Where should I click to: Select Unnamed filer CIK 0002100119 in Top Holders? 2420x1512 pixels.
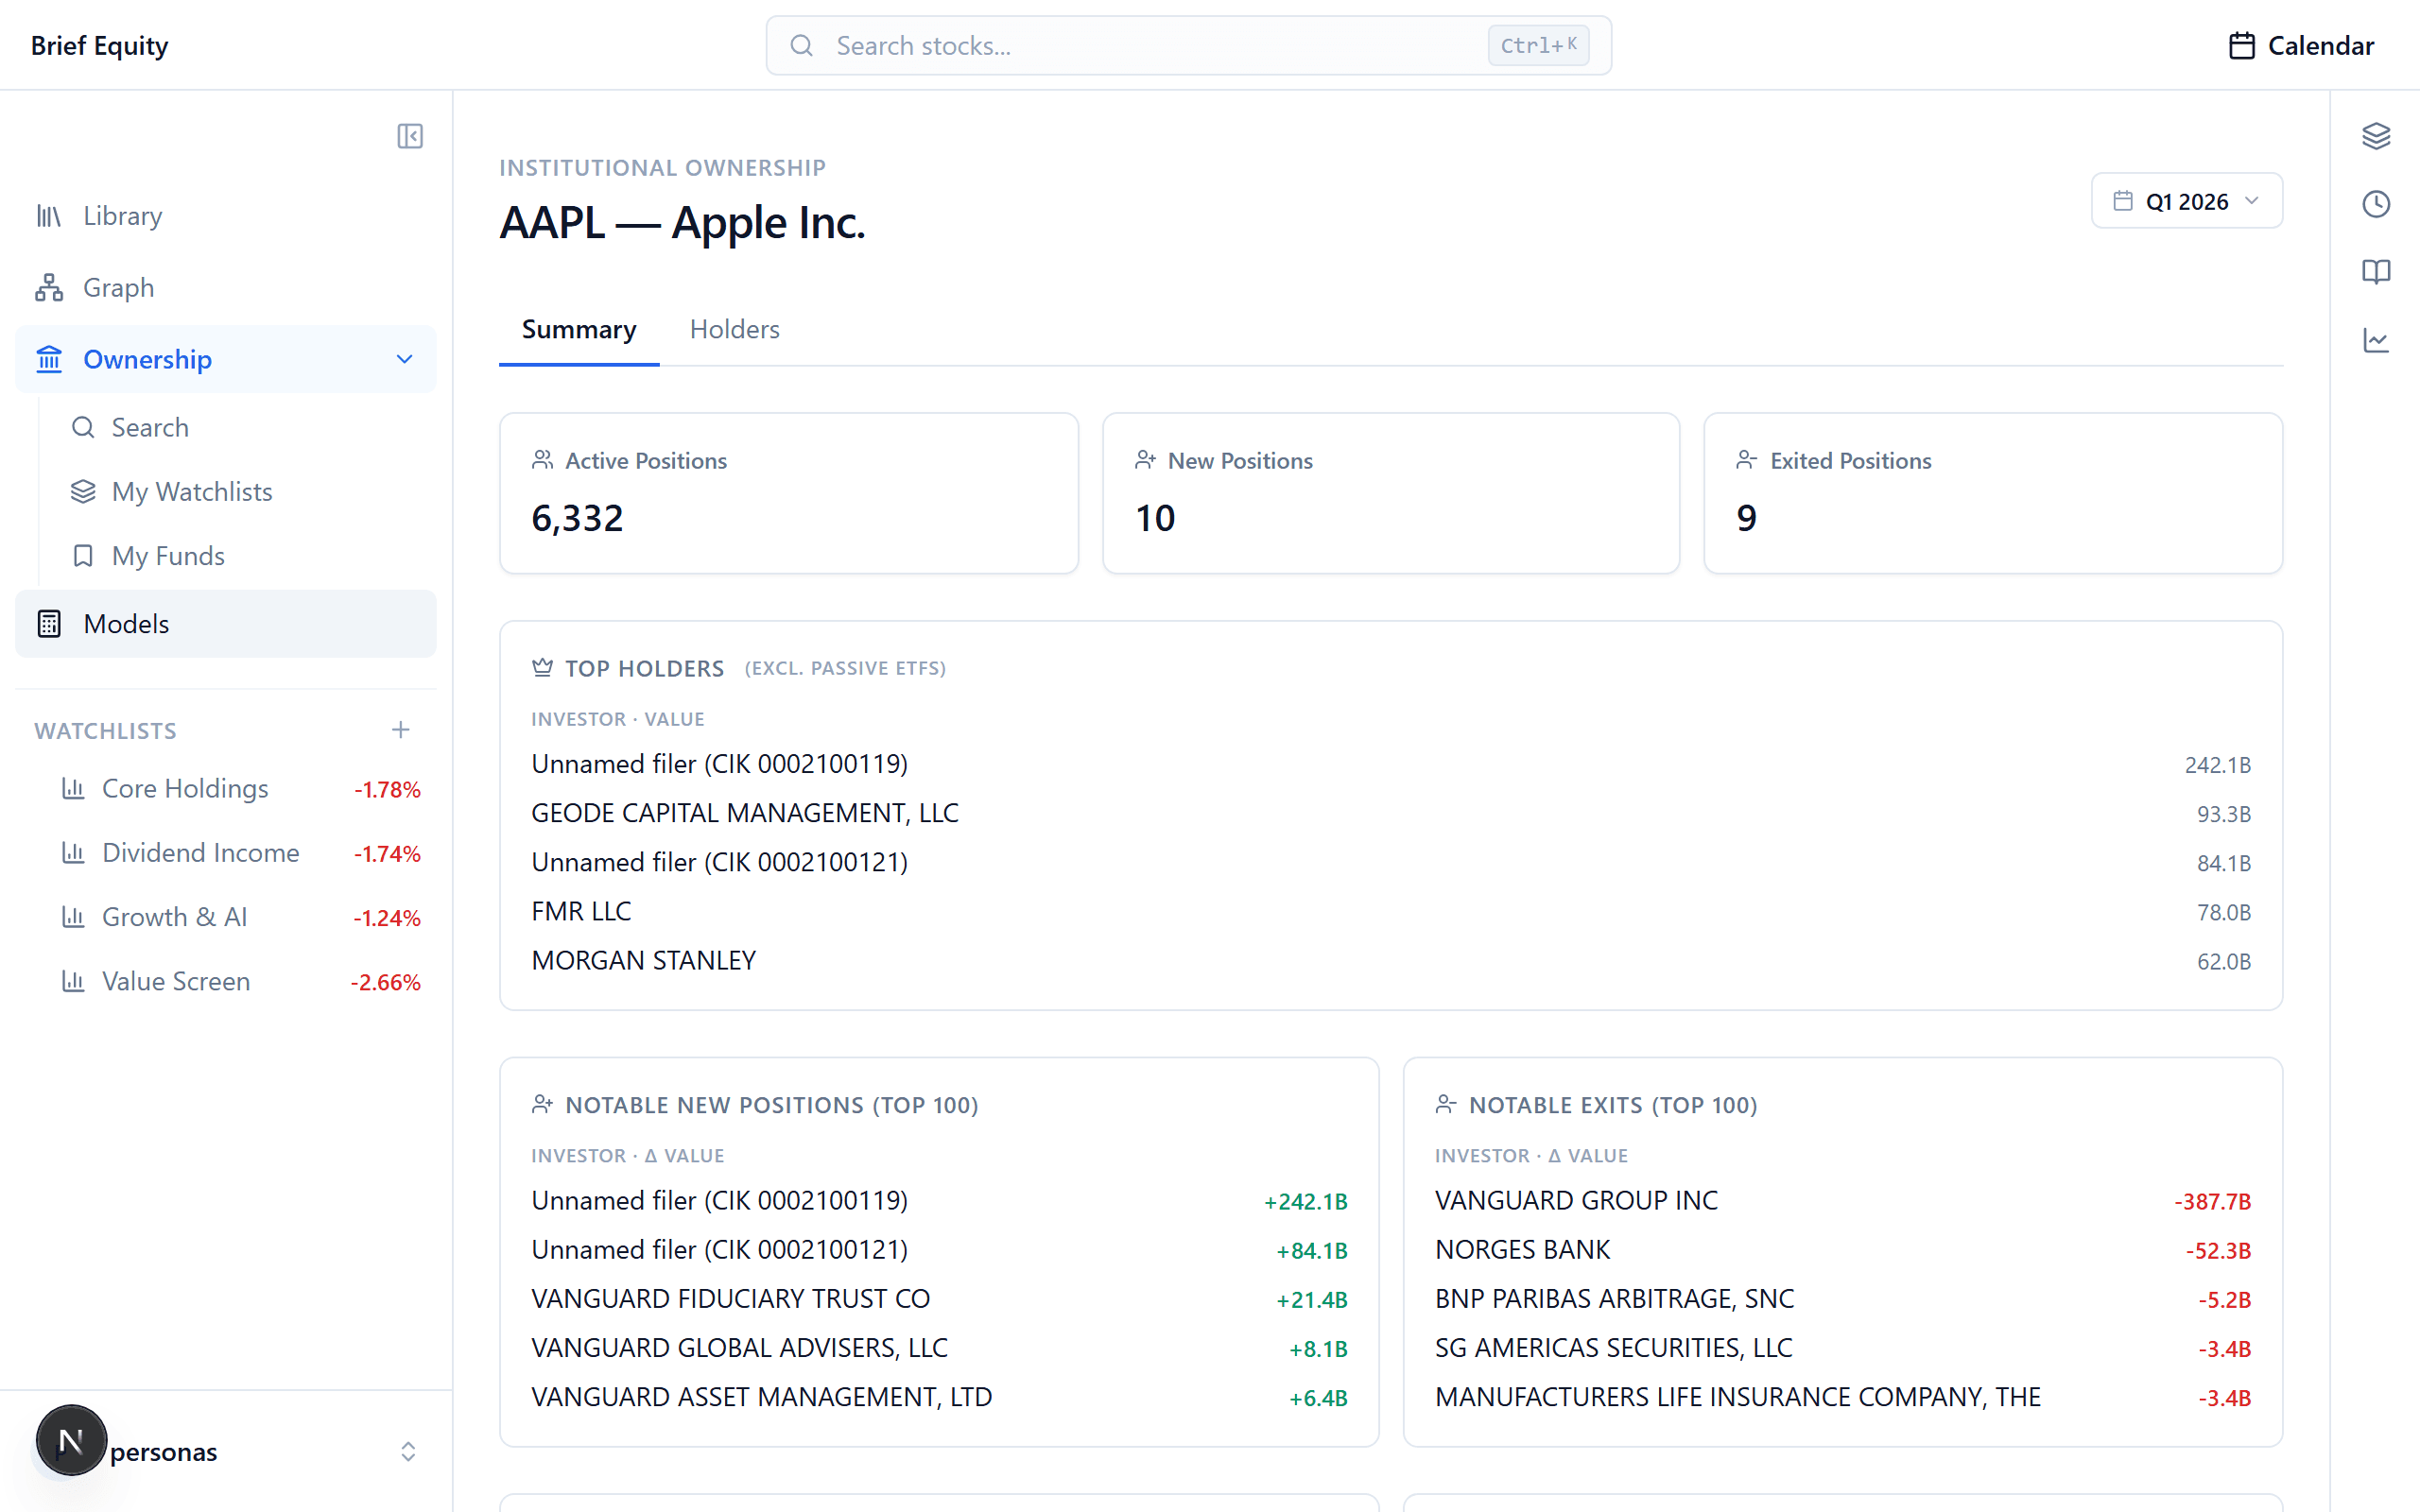click(x=1391, y=764)
